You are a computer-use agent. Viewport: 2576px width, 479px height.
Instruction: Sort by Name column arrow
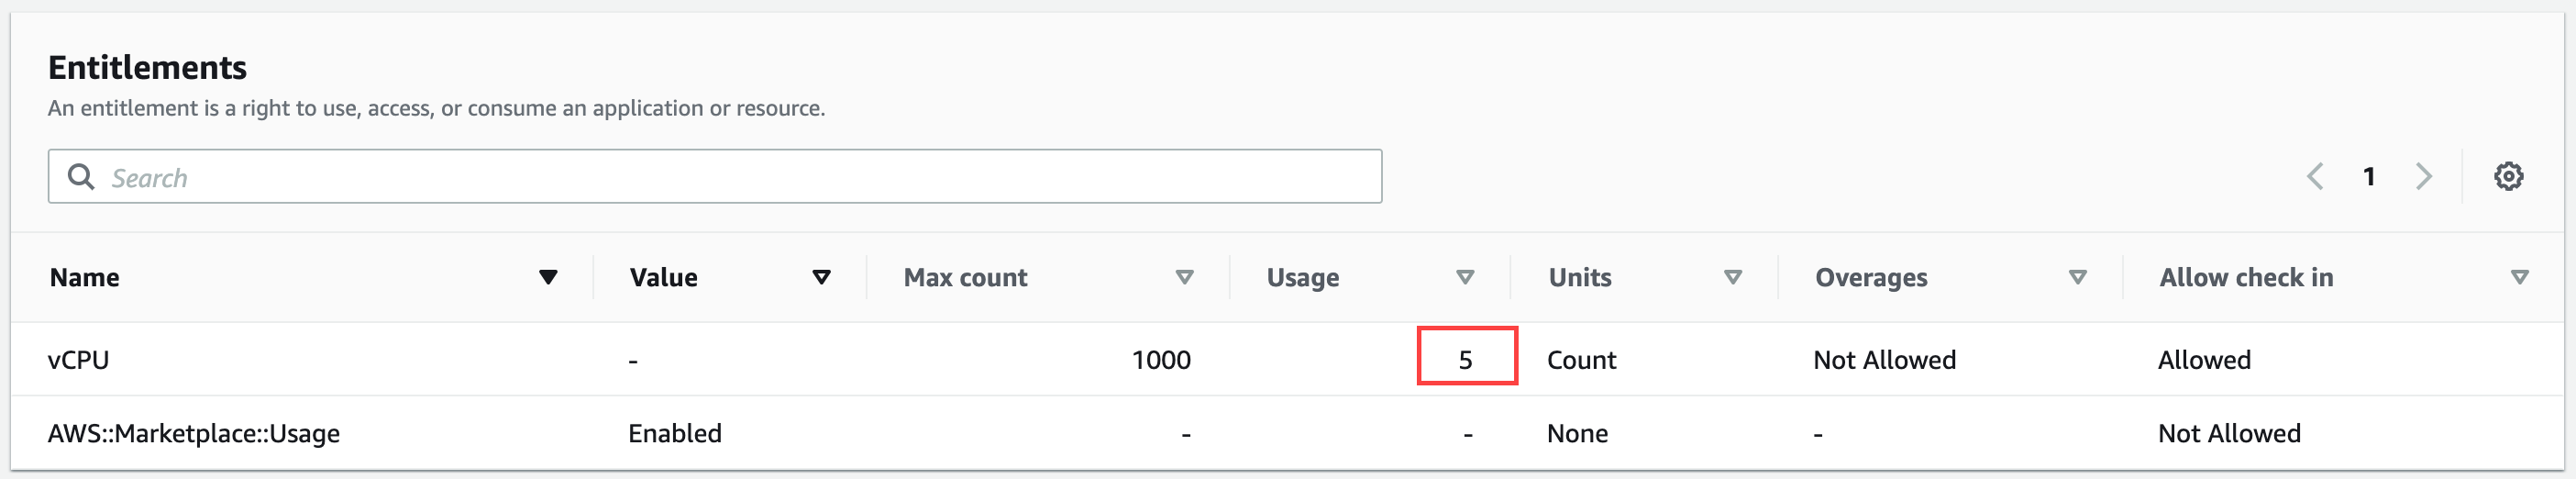click(547, 277)
